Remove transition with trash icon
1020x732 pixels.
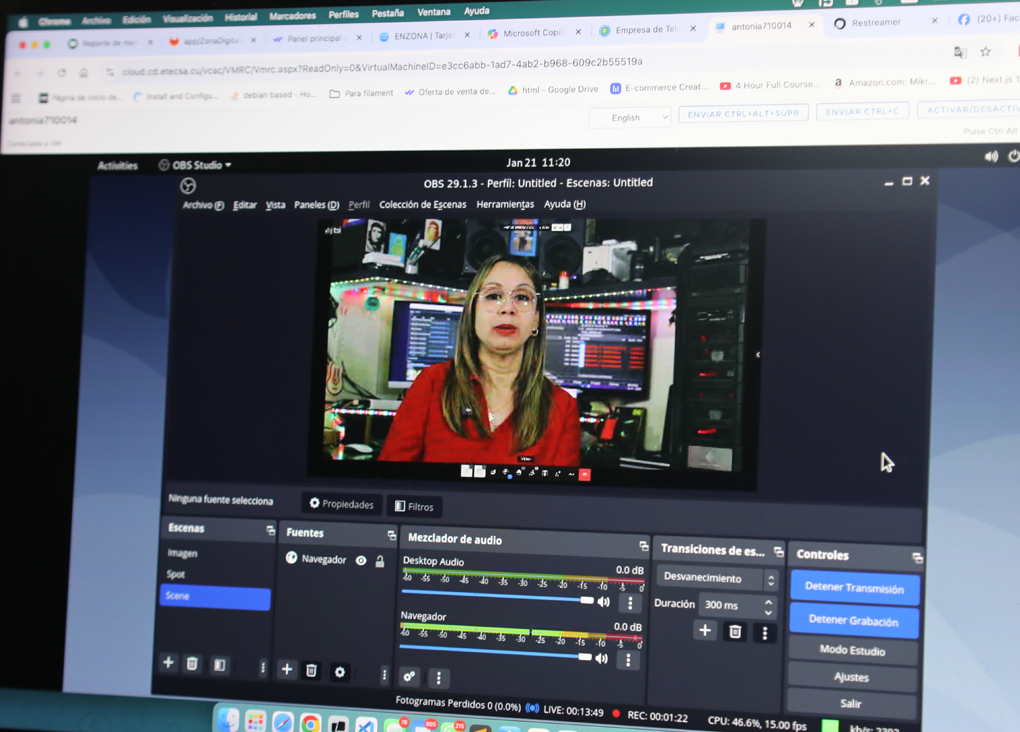click(x=735, y=632)
